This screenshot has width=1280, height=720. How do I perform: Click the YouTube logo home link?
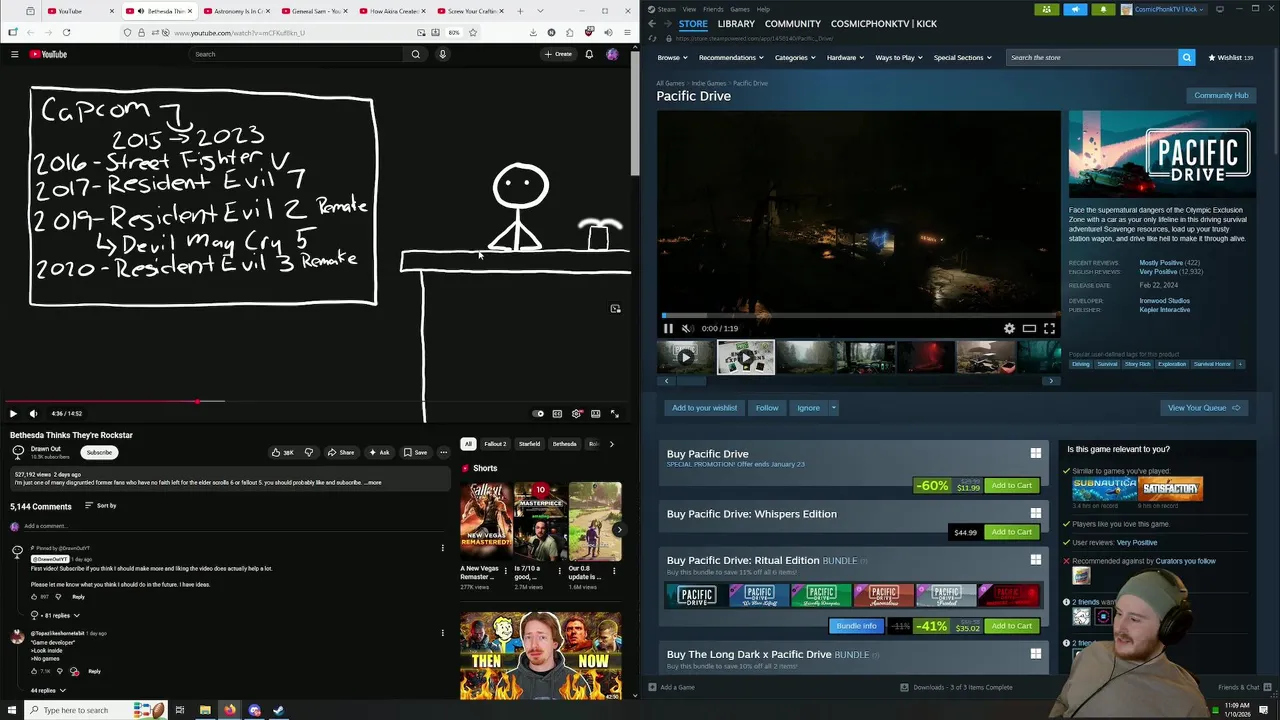(x=48, y=54)
